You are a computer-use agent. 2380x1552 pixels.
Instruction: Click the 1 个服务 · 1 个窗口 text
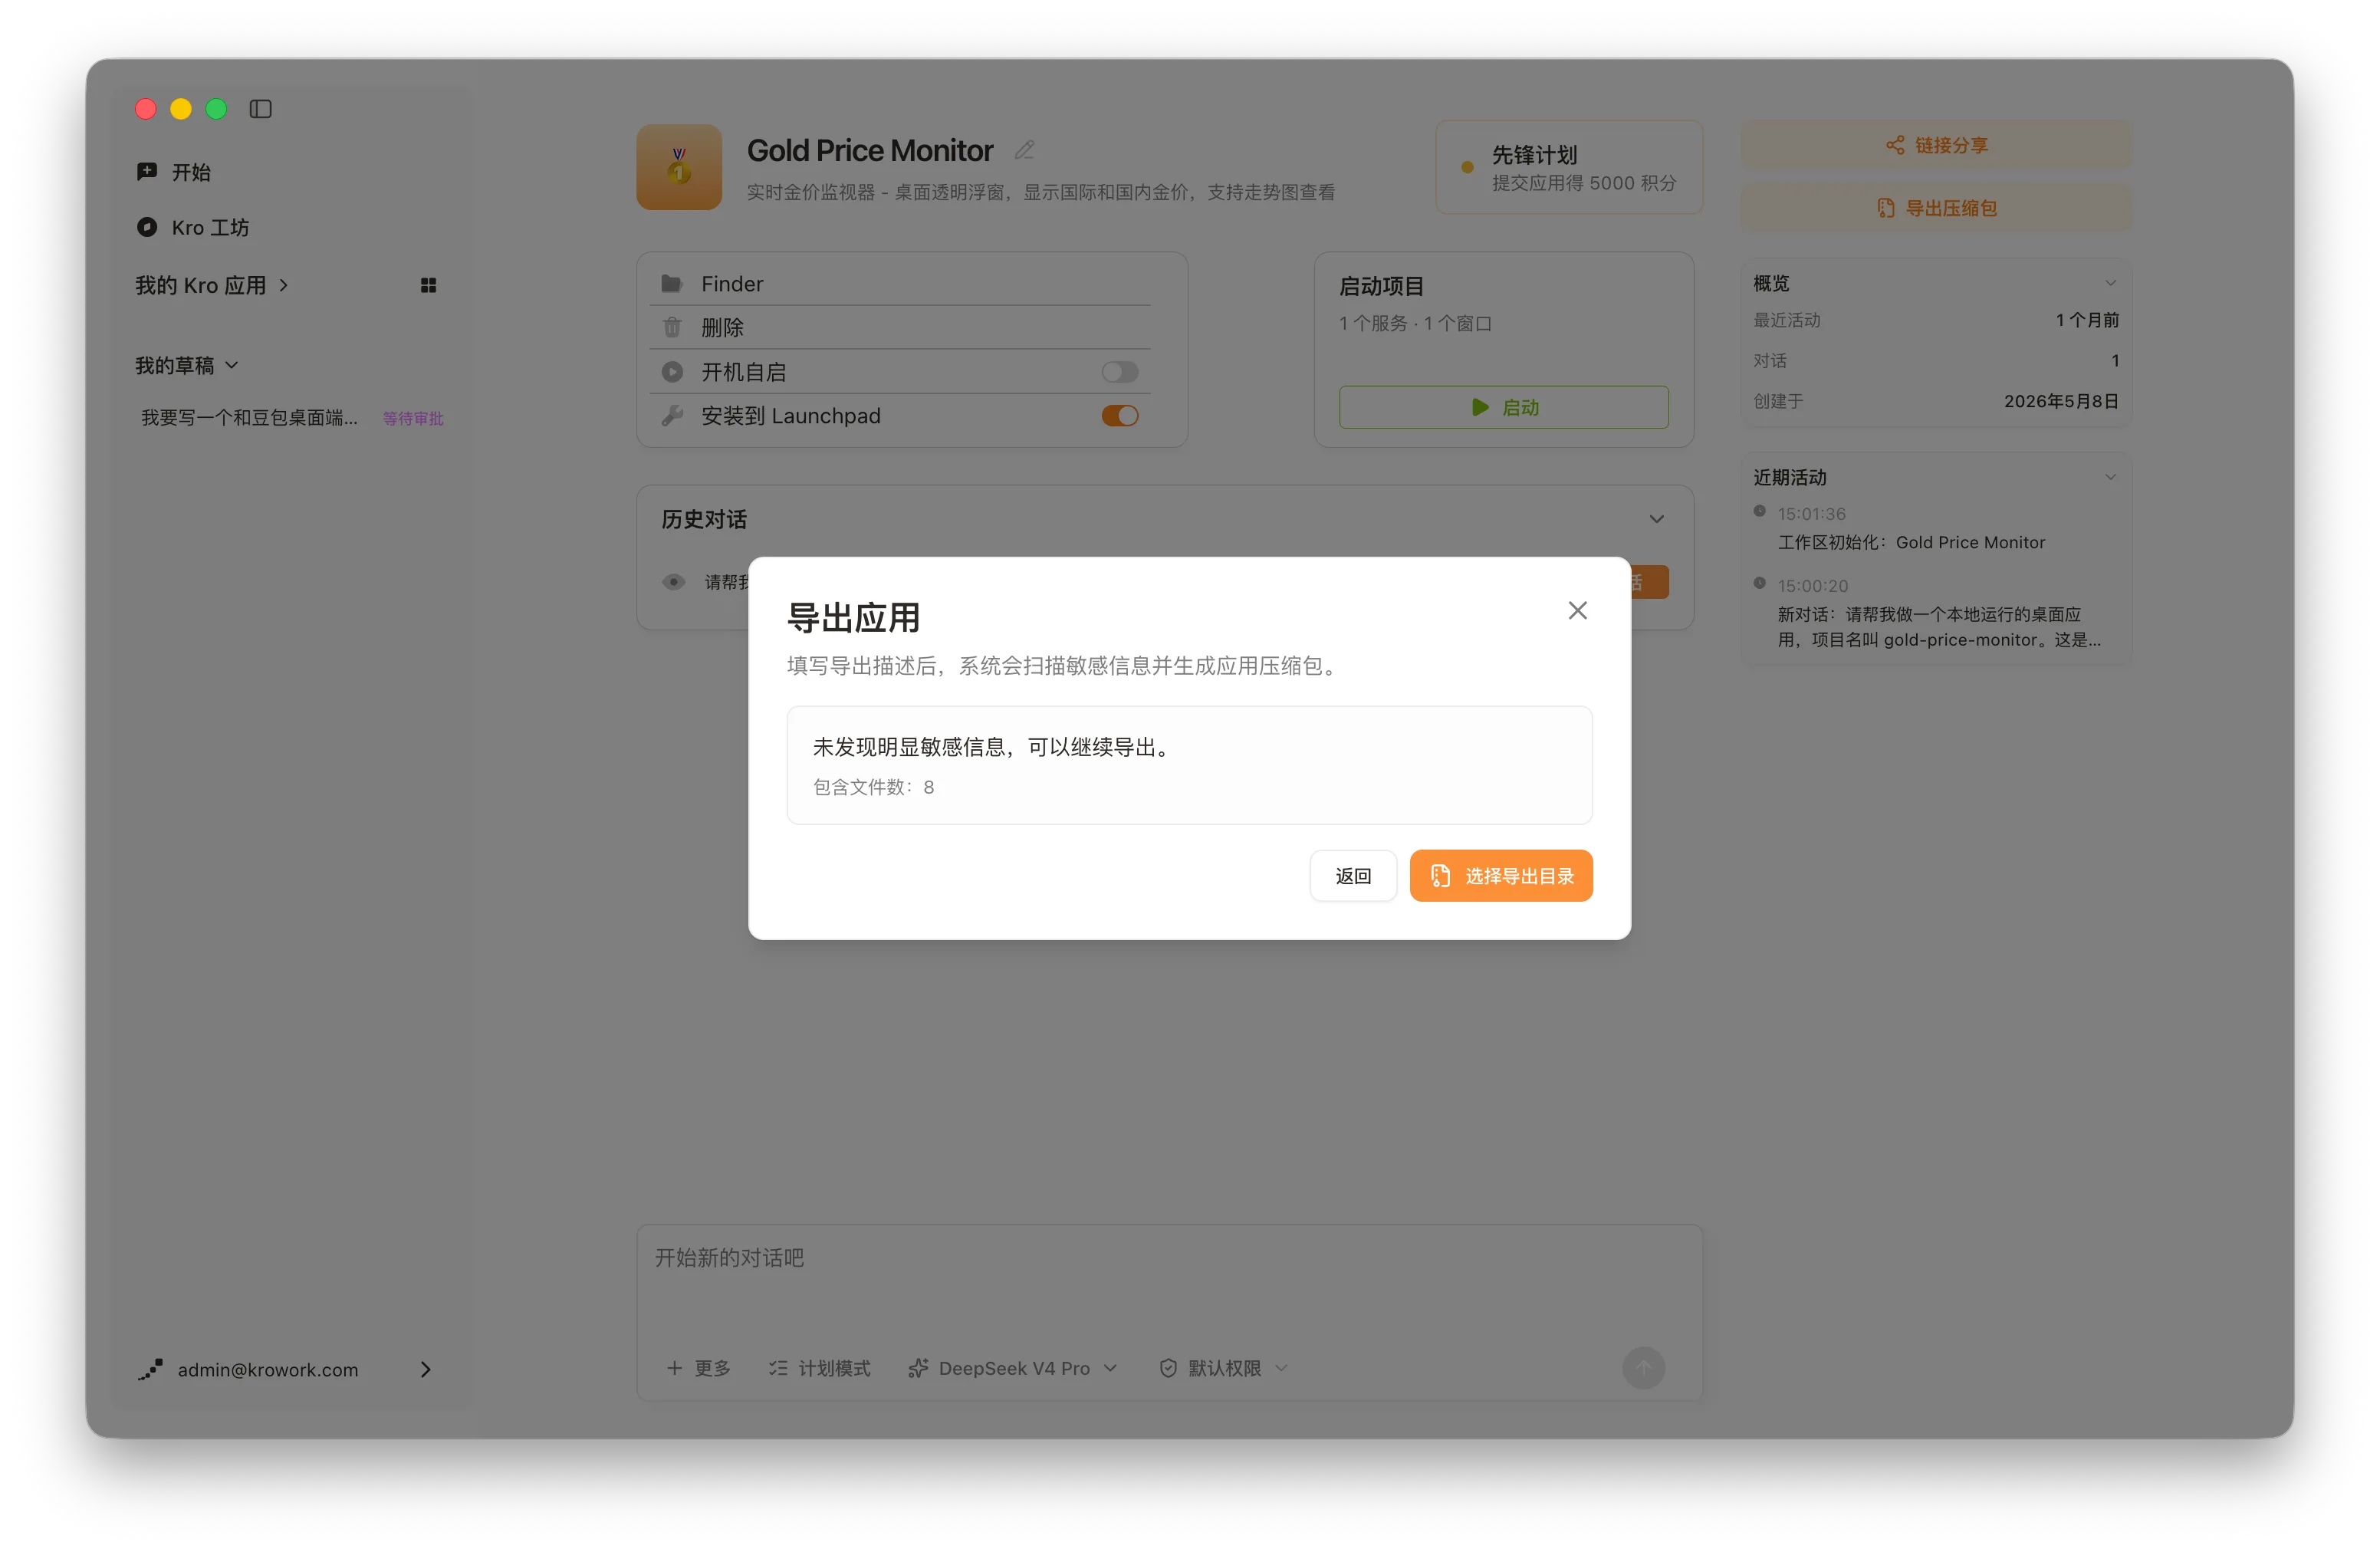[x=1415, y=323]
